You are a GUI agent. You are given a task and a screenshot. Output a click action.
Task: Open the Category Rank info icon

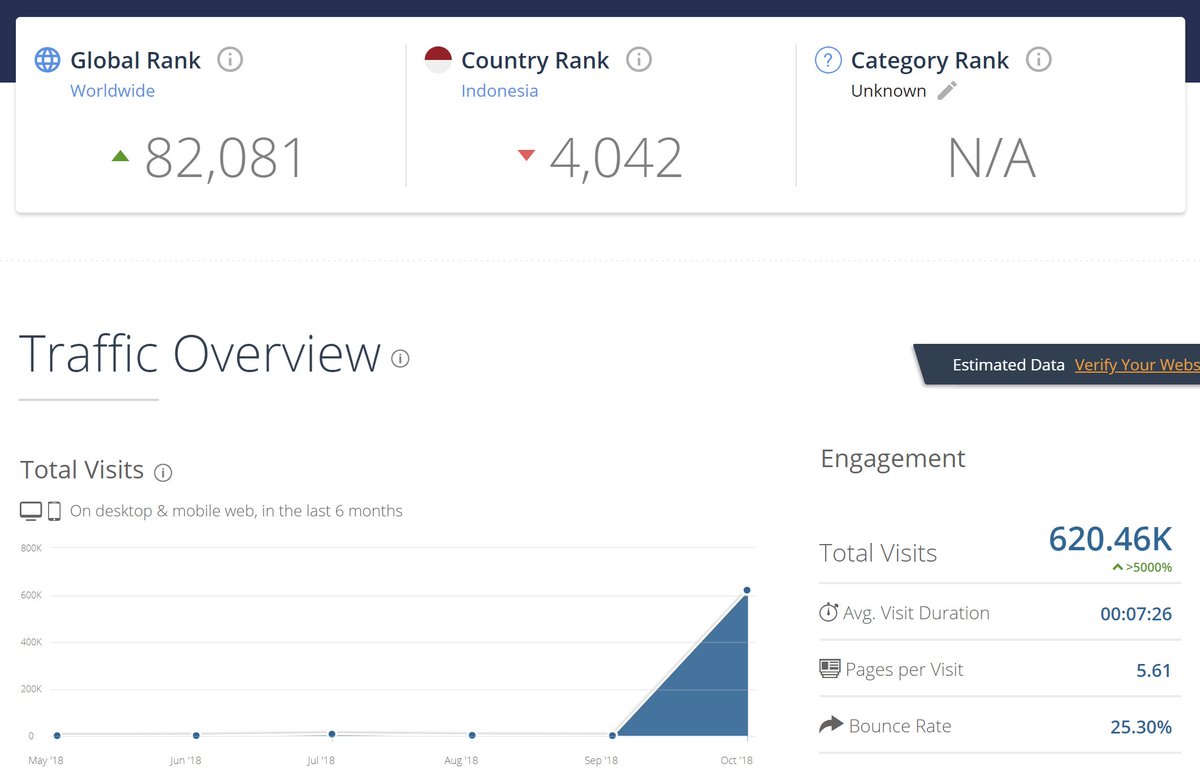pyautogui.click(x=1039, y=60)
